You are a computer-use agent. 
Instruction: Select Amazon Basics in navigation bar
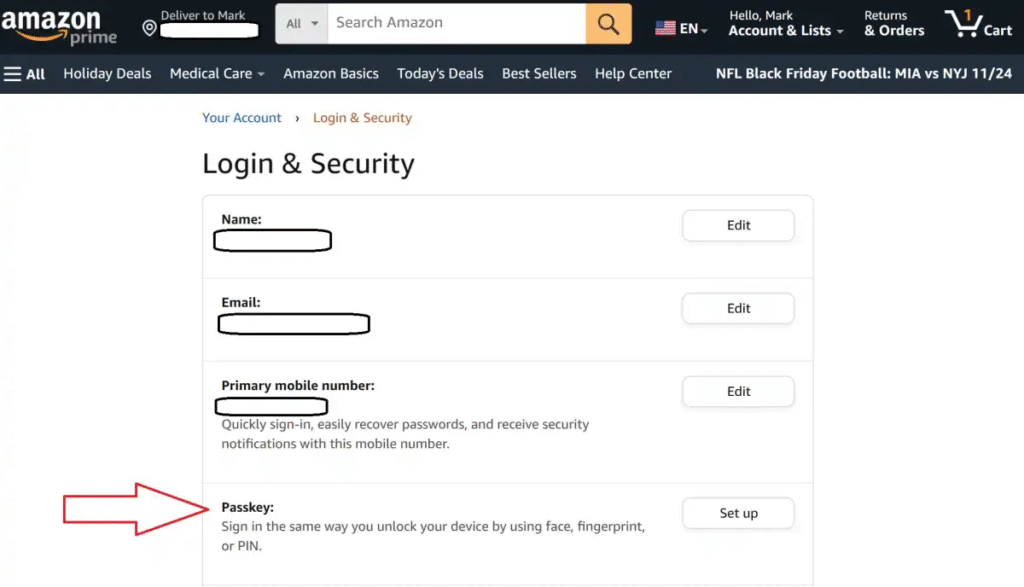tap(331, 73)
